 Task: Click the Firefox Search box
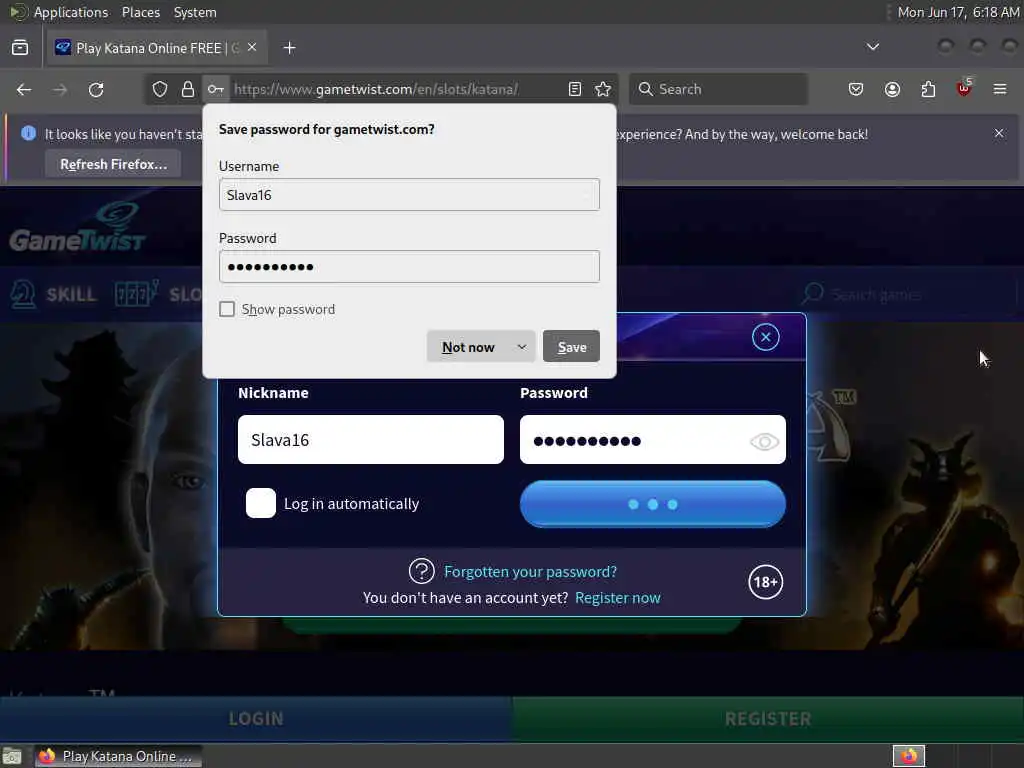coord(718,89)
